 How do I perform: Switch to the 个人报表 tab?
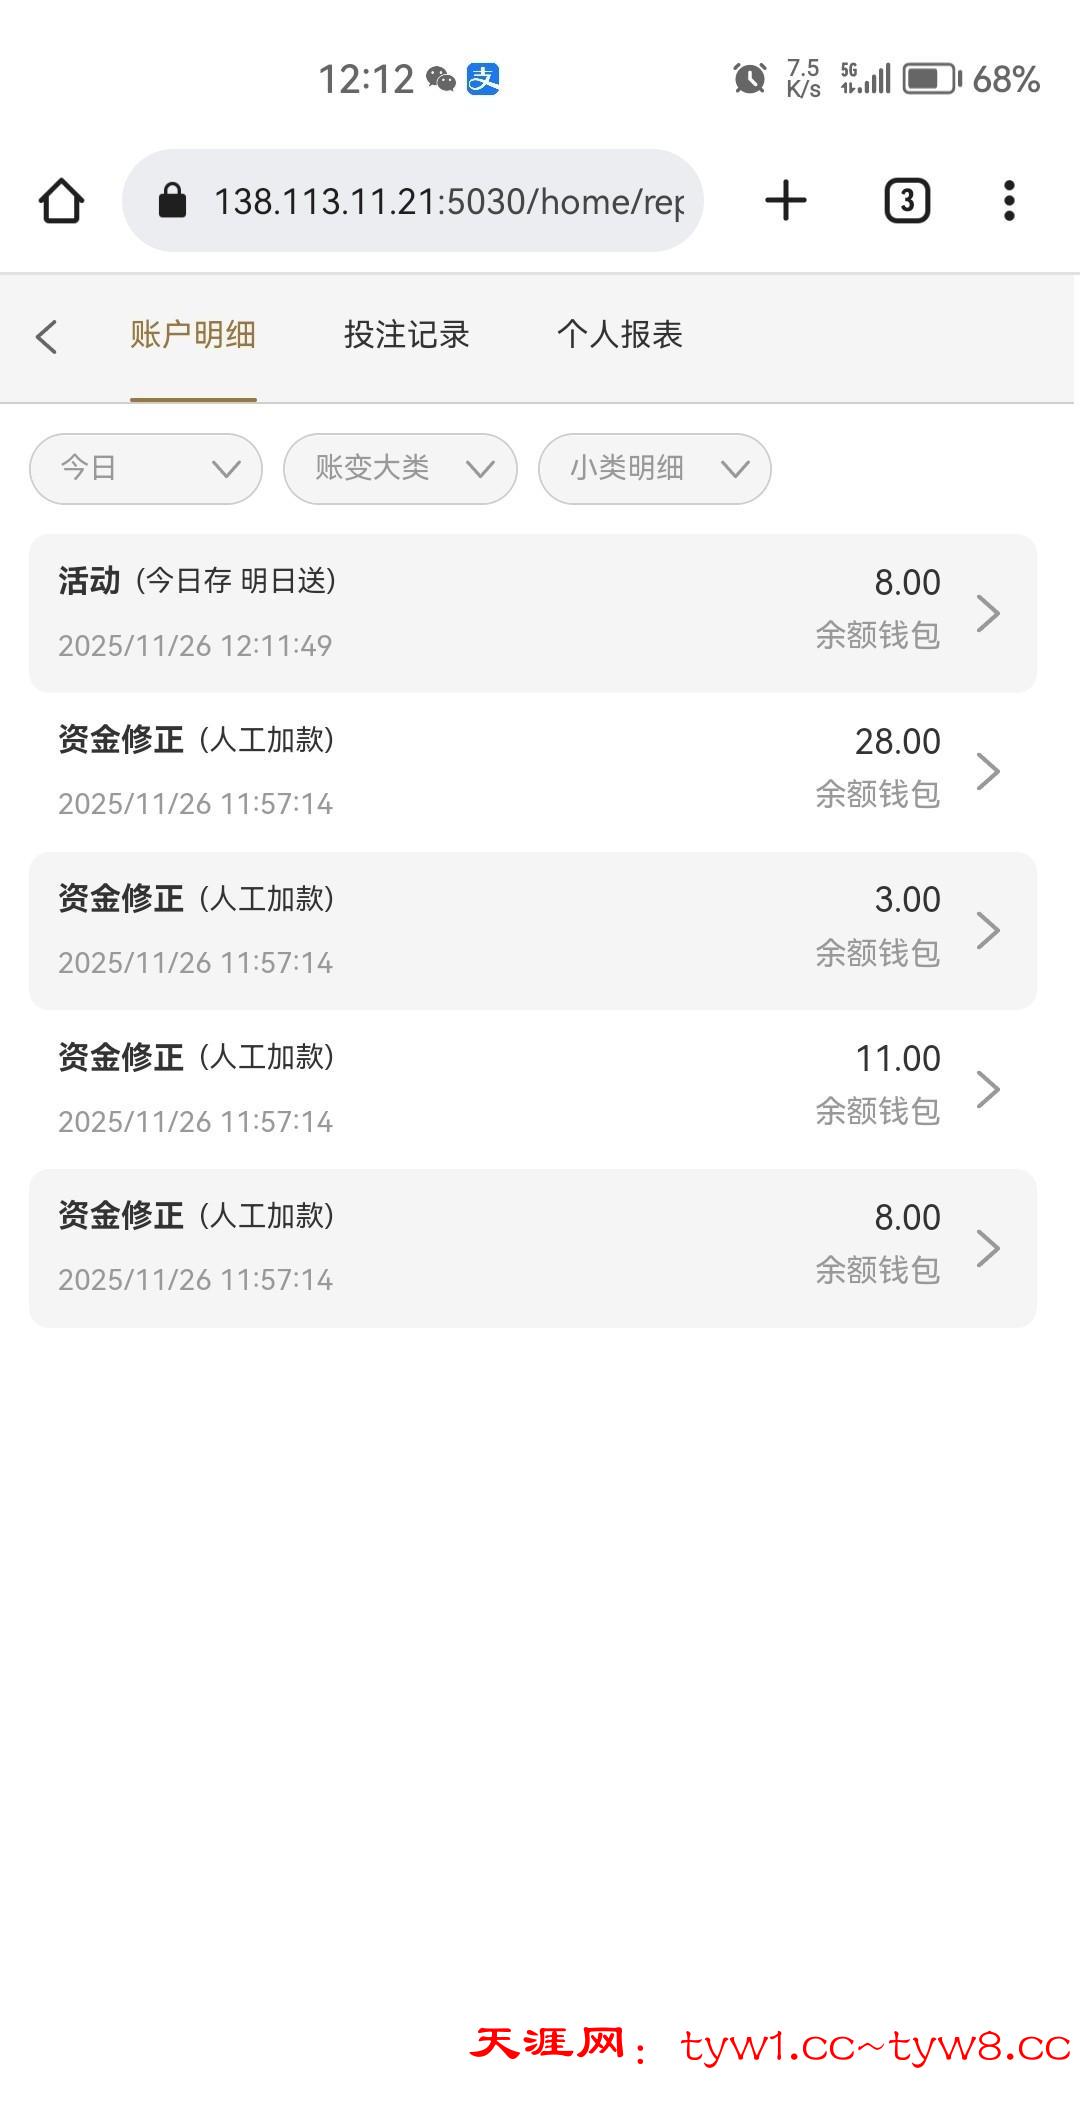click(619, 335)
